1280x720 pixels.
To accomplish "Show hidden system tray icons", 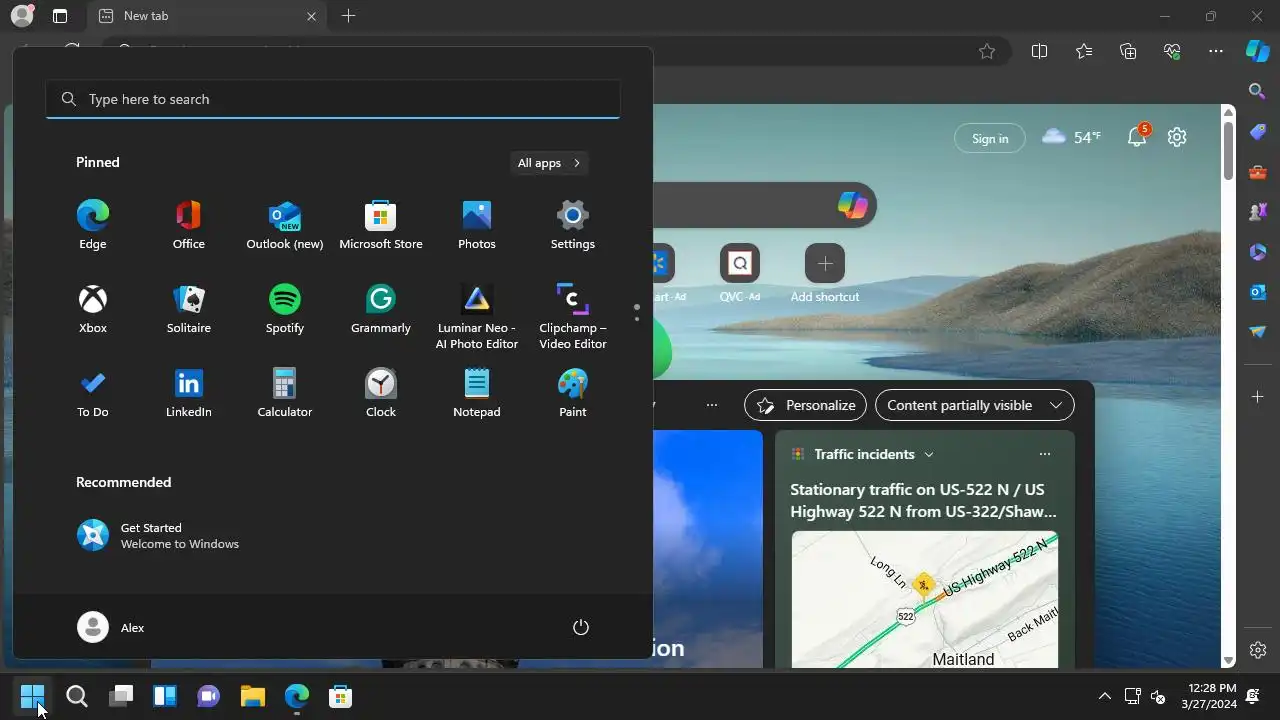I will 1105,696.
